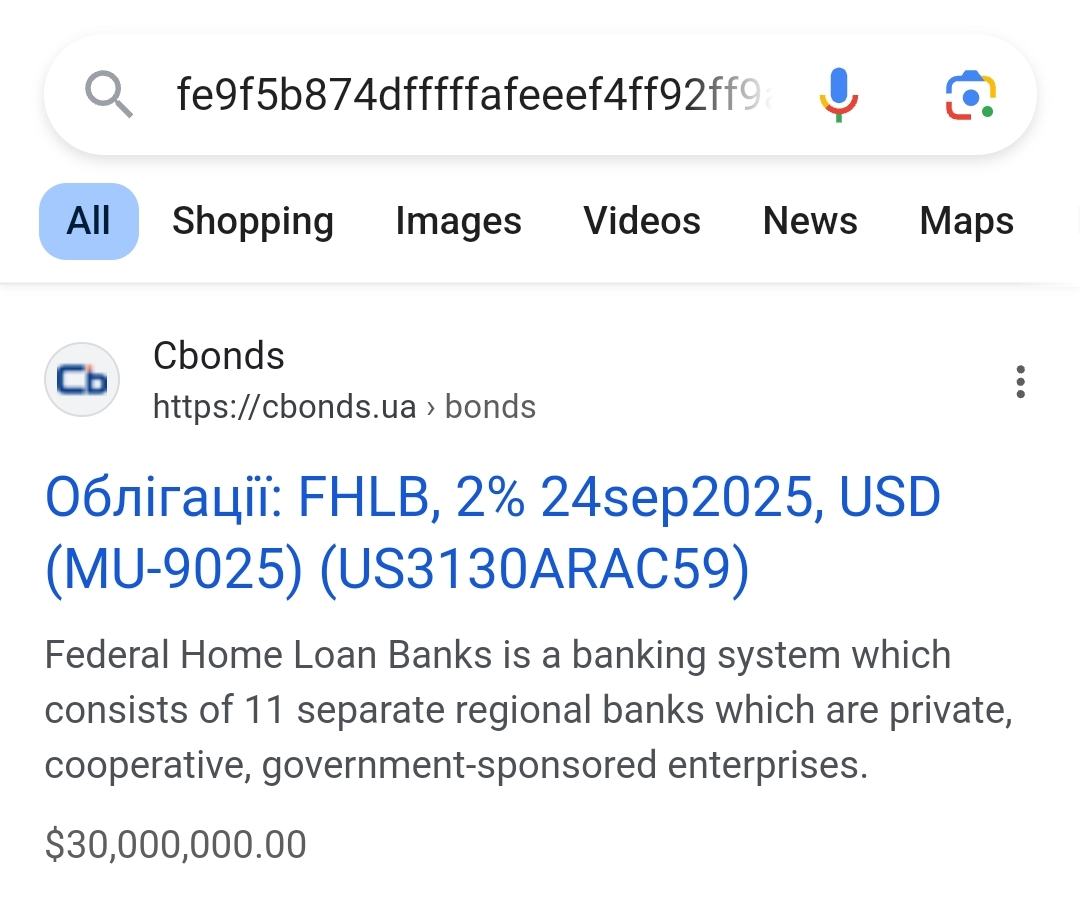
Task: Open three-dot options for Cbonds result
Action: click(1020, 381)
